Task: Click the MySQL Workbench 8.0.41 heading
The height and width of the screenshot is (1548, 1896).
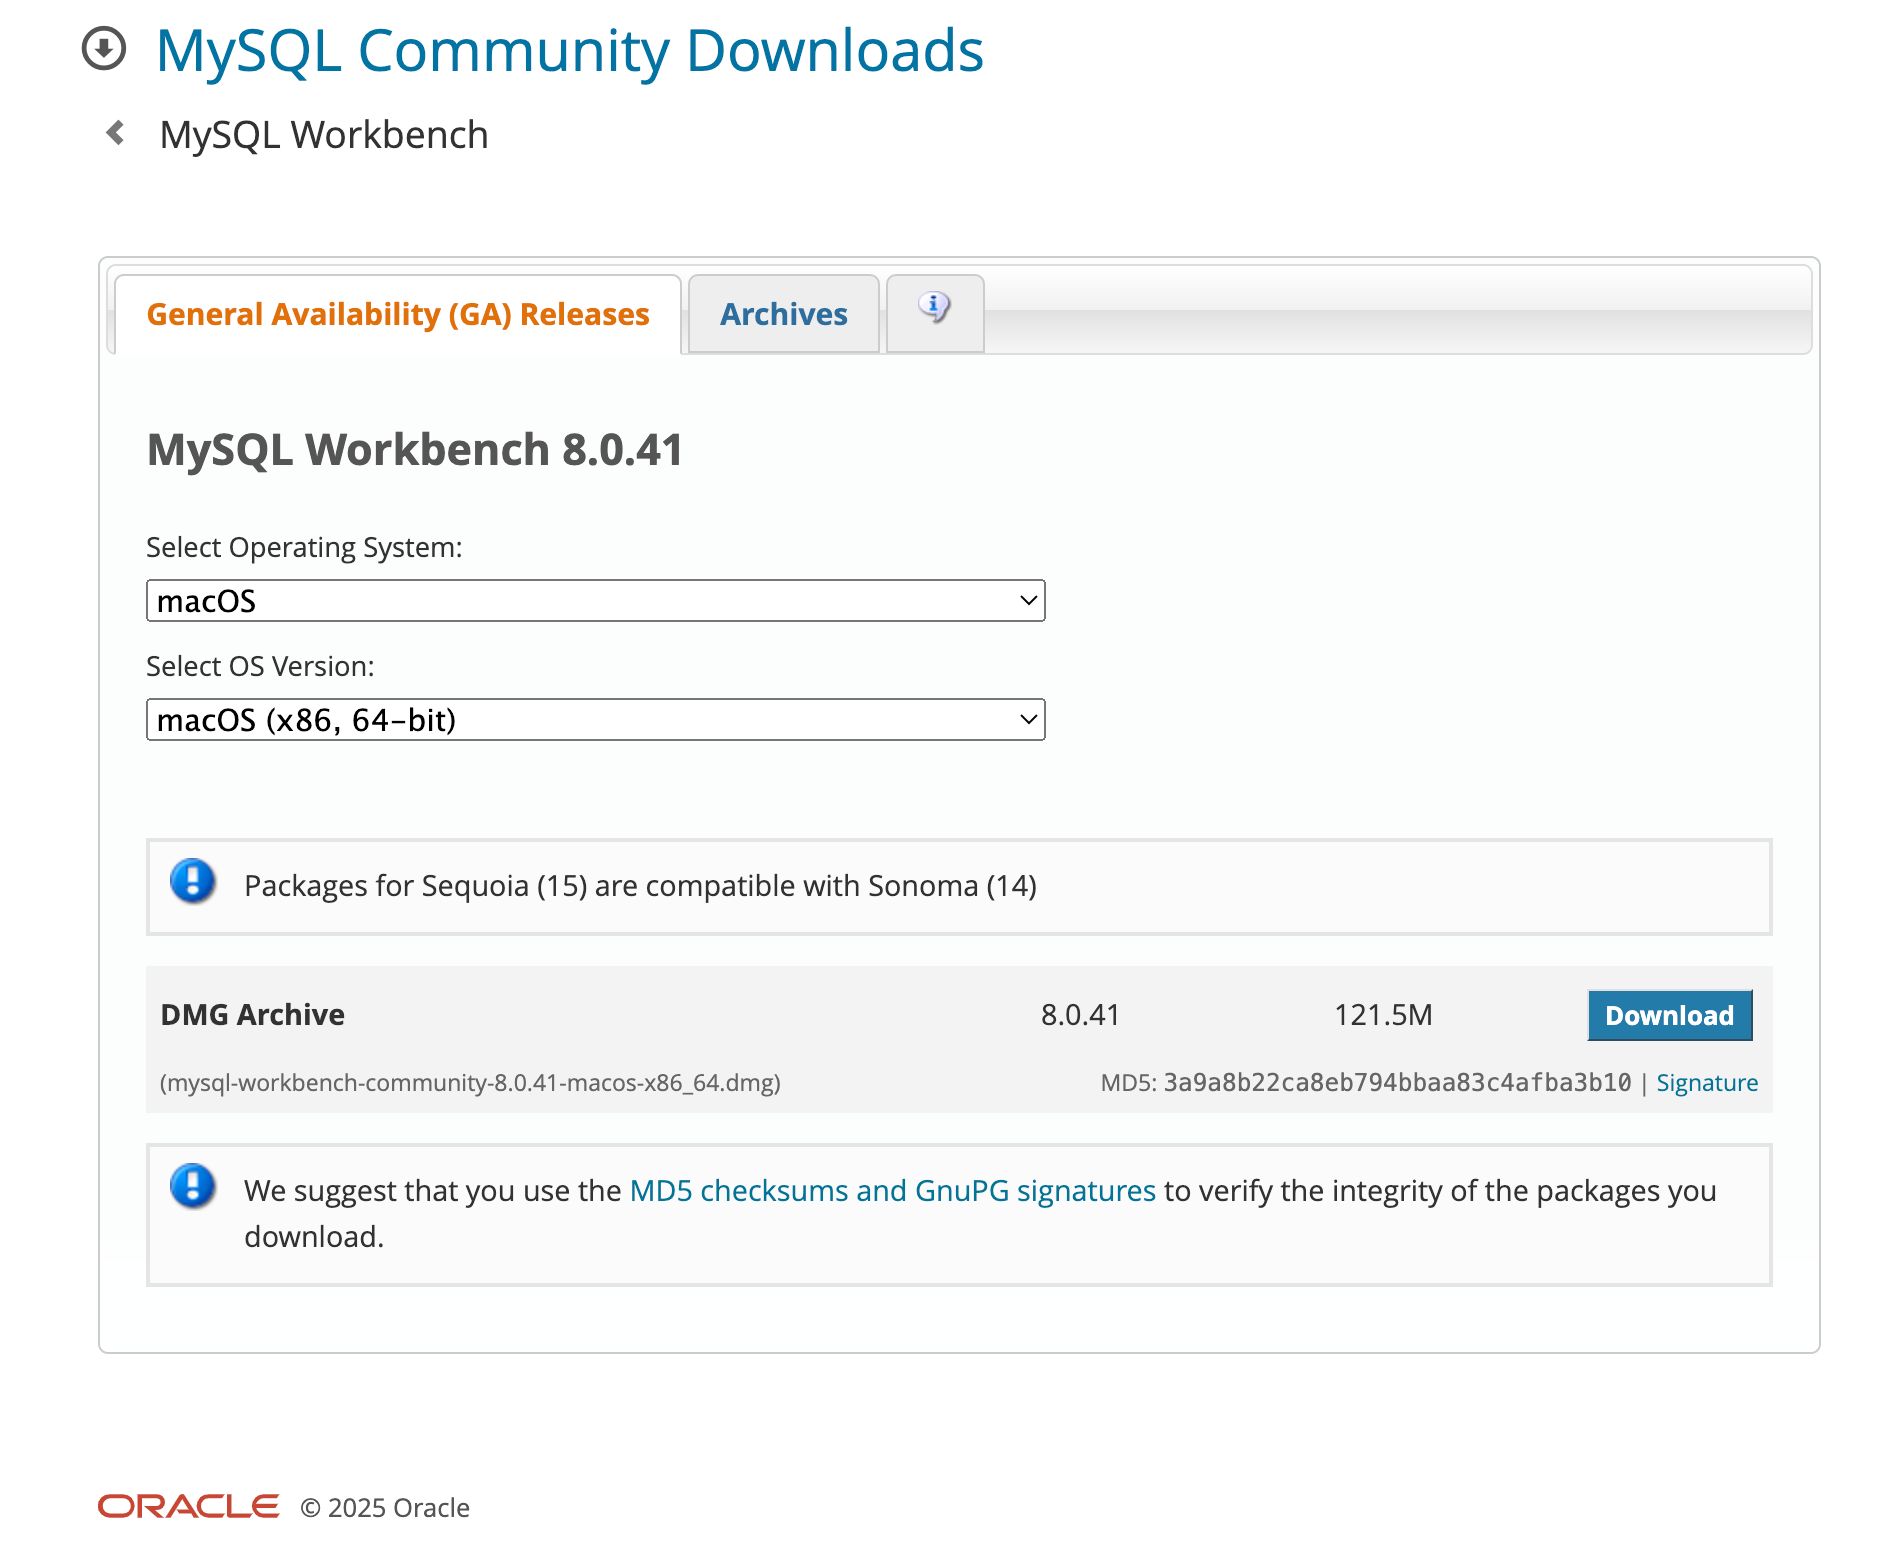Action: pos(414,450)
